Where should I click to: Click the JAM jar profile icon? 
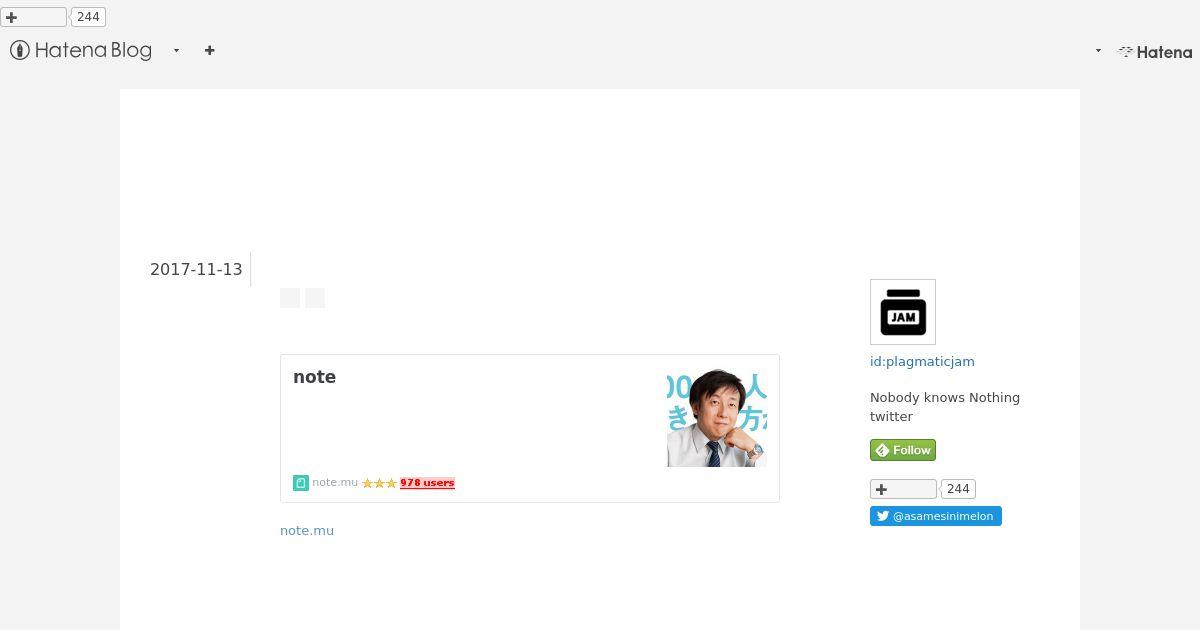tap(903, 312)
